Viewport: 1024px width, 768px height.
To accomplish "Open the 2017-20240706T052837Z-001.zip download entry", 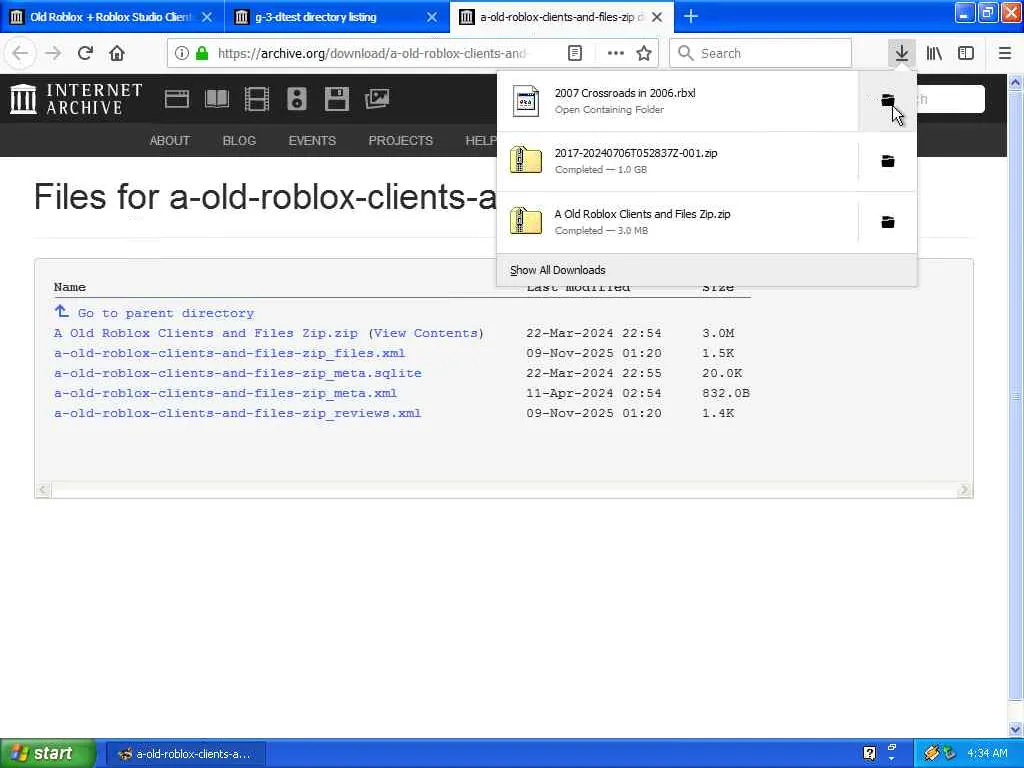I will pos(677,161).
